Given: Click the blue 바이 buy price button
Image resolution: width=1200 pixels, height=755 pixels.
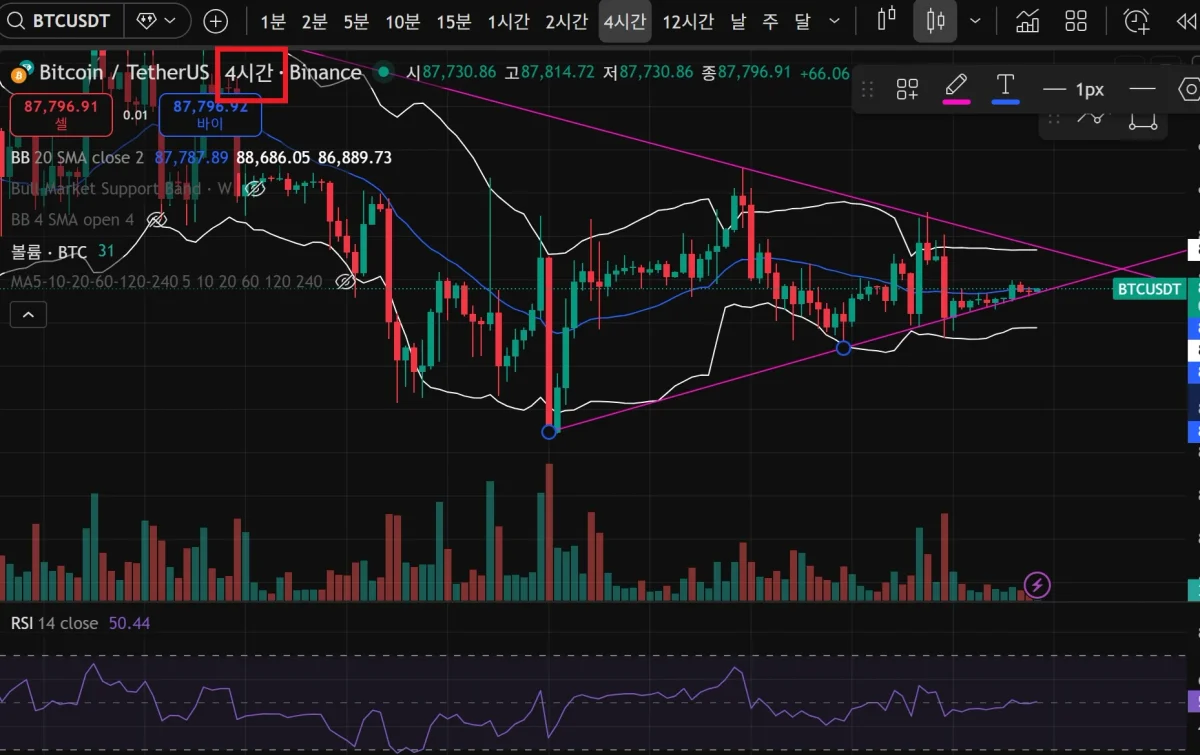Looking at the screenshot, I should point(211,114).
